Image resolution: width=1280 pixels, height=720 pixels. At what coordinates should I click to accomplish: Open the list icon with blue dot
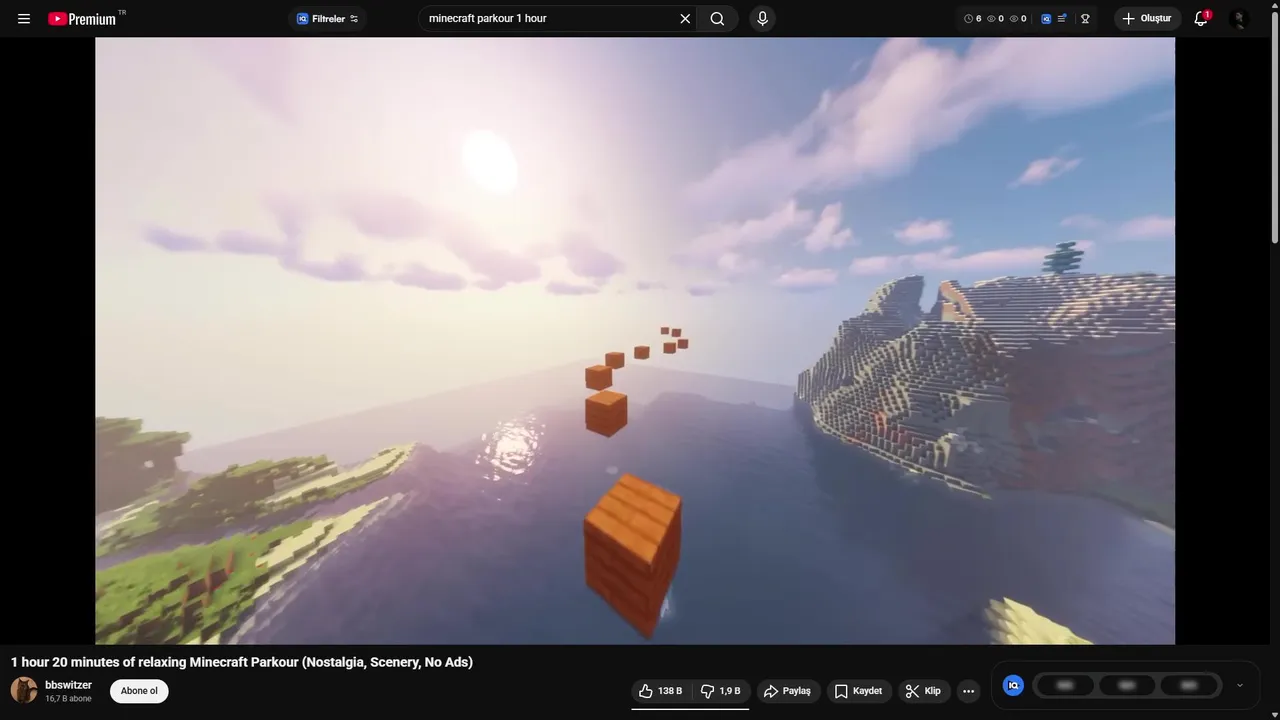pyautogui.click(x=1062, y=19)
